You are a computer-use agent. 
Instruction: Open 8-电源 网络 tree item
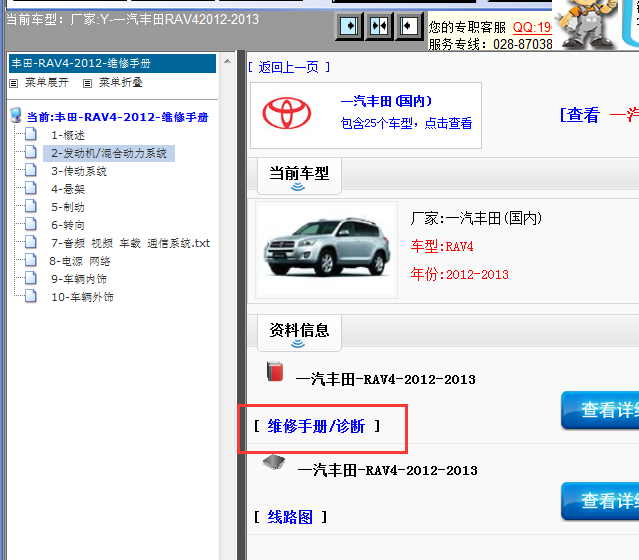[80, 261]
